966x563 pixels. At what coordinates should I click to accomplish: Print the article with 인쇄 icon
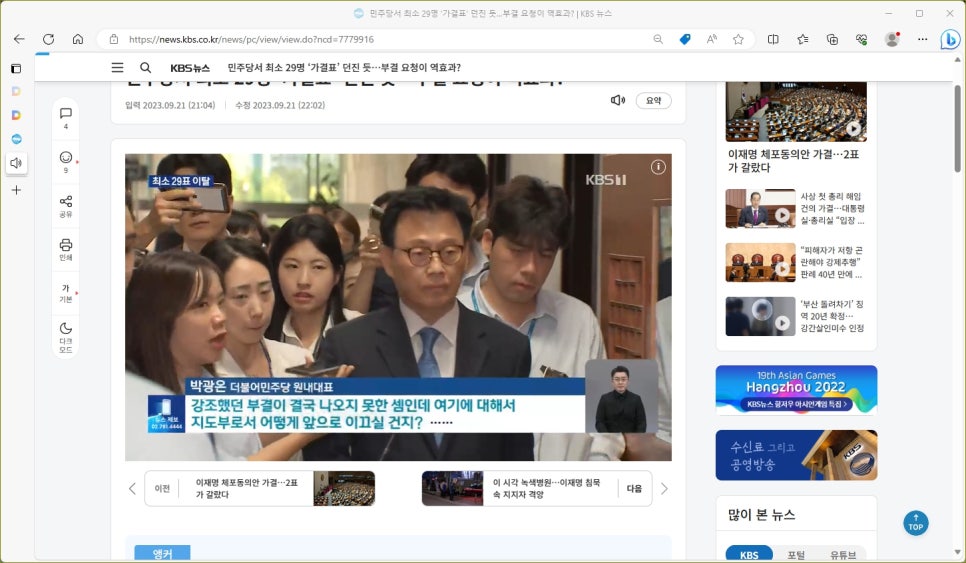pos(66,249)
